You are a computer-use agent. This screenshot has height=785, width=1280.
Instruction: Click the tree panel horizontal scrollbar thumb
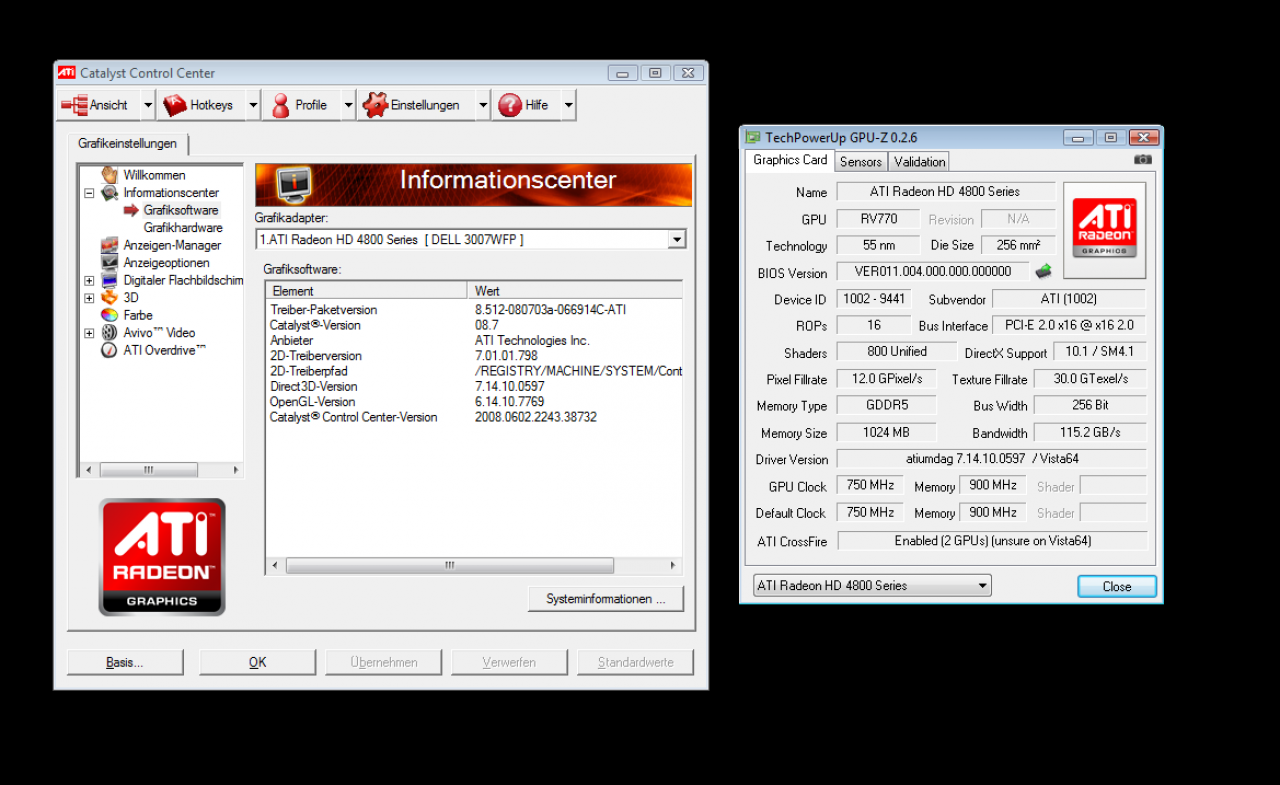[x=148, y=470]
